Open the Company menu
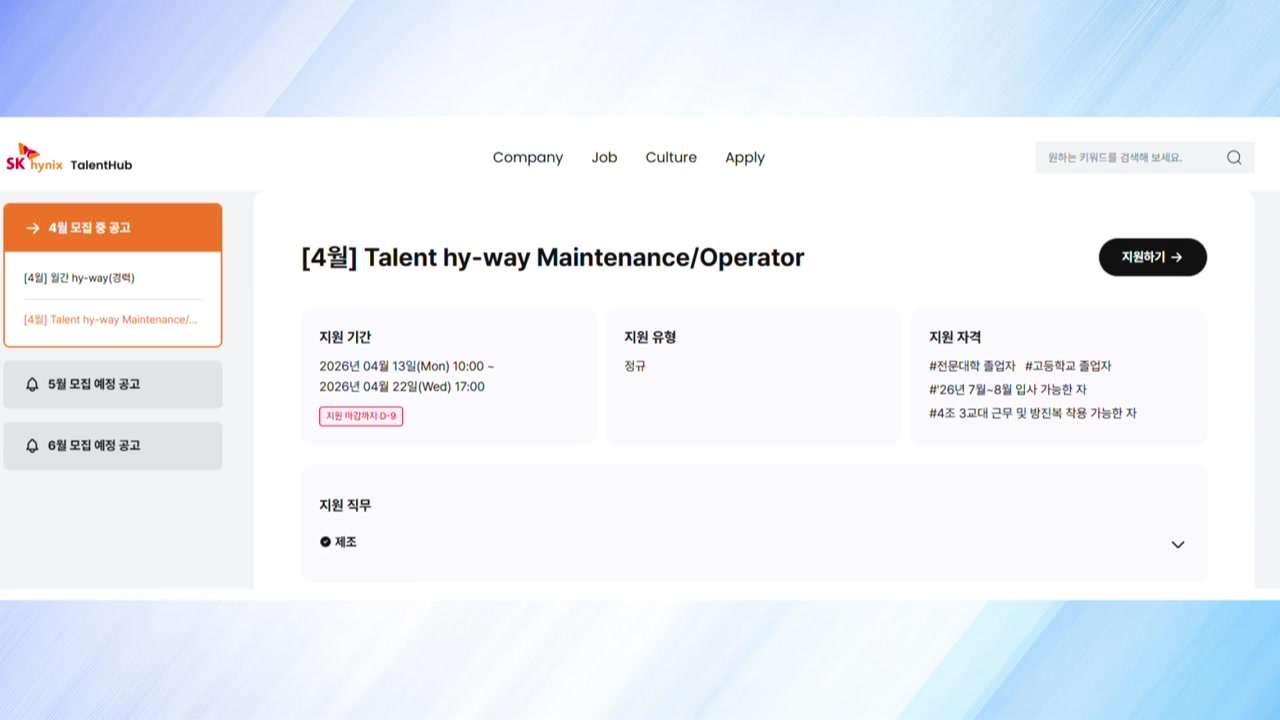This screenshot has height=720, width=1280. [x=527, y=157]
